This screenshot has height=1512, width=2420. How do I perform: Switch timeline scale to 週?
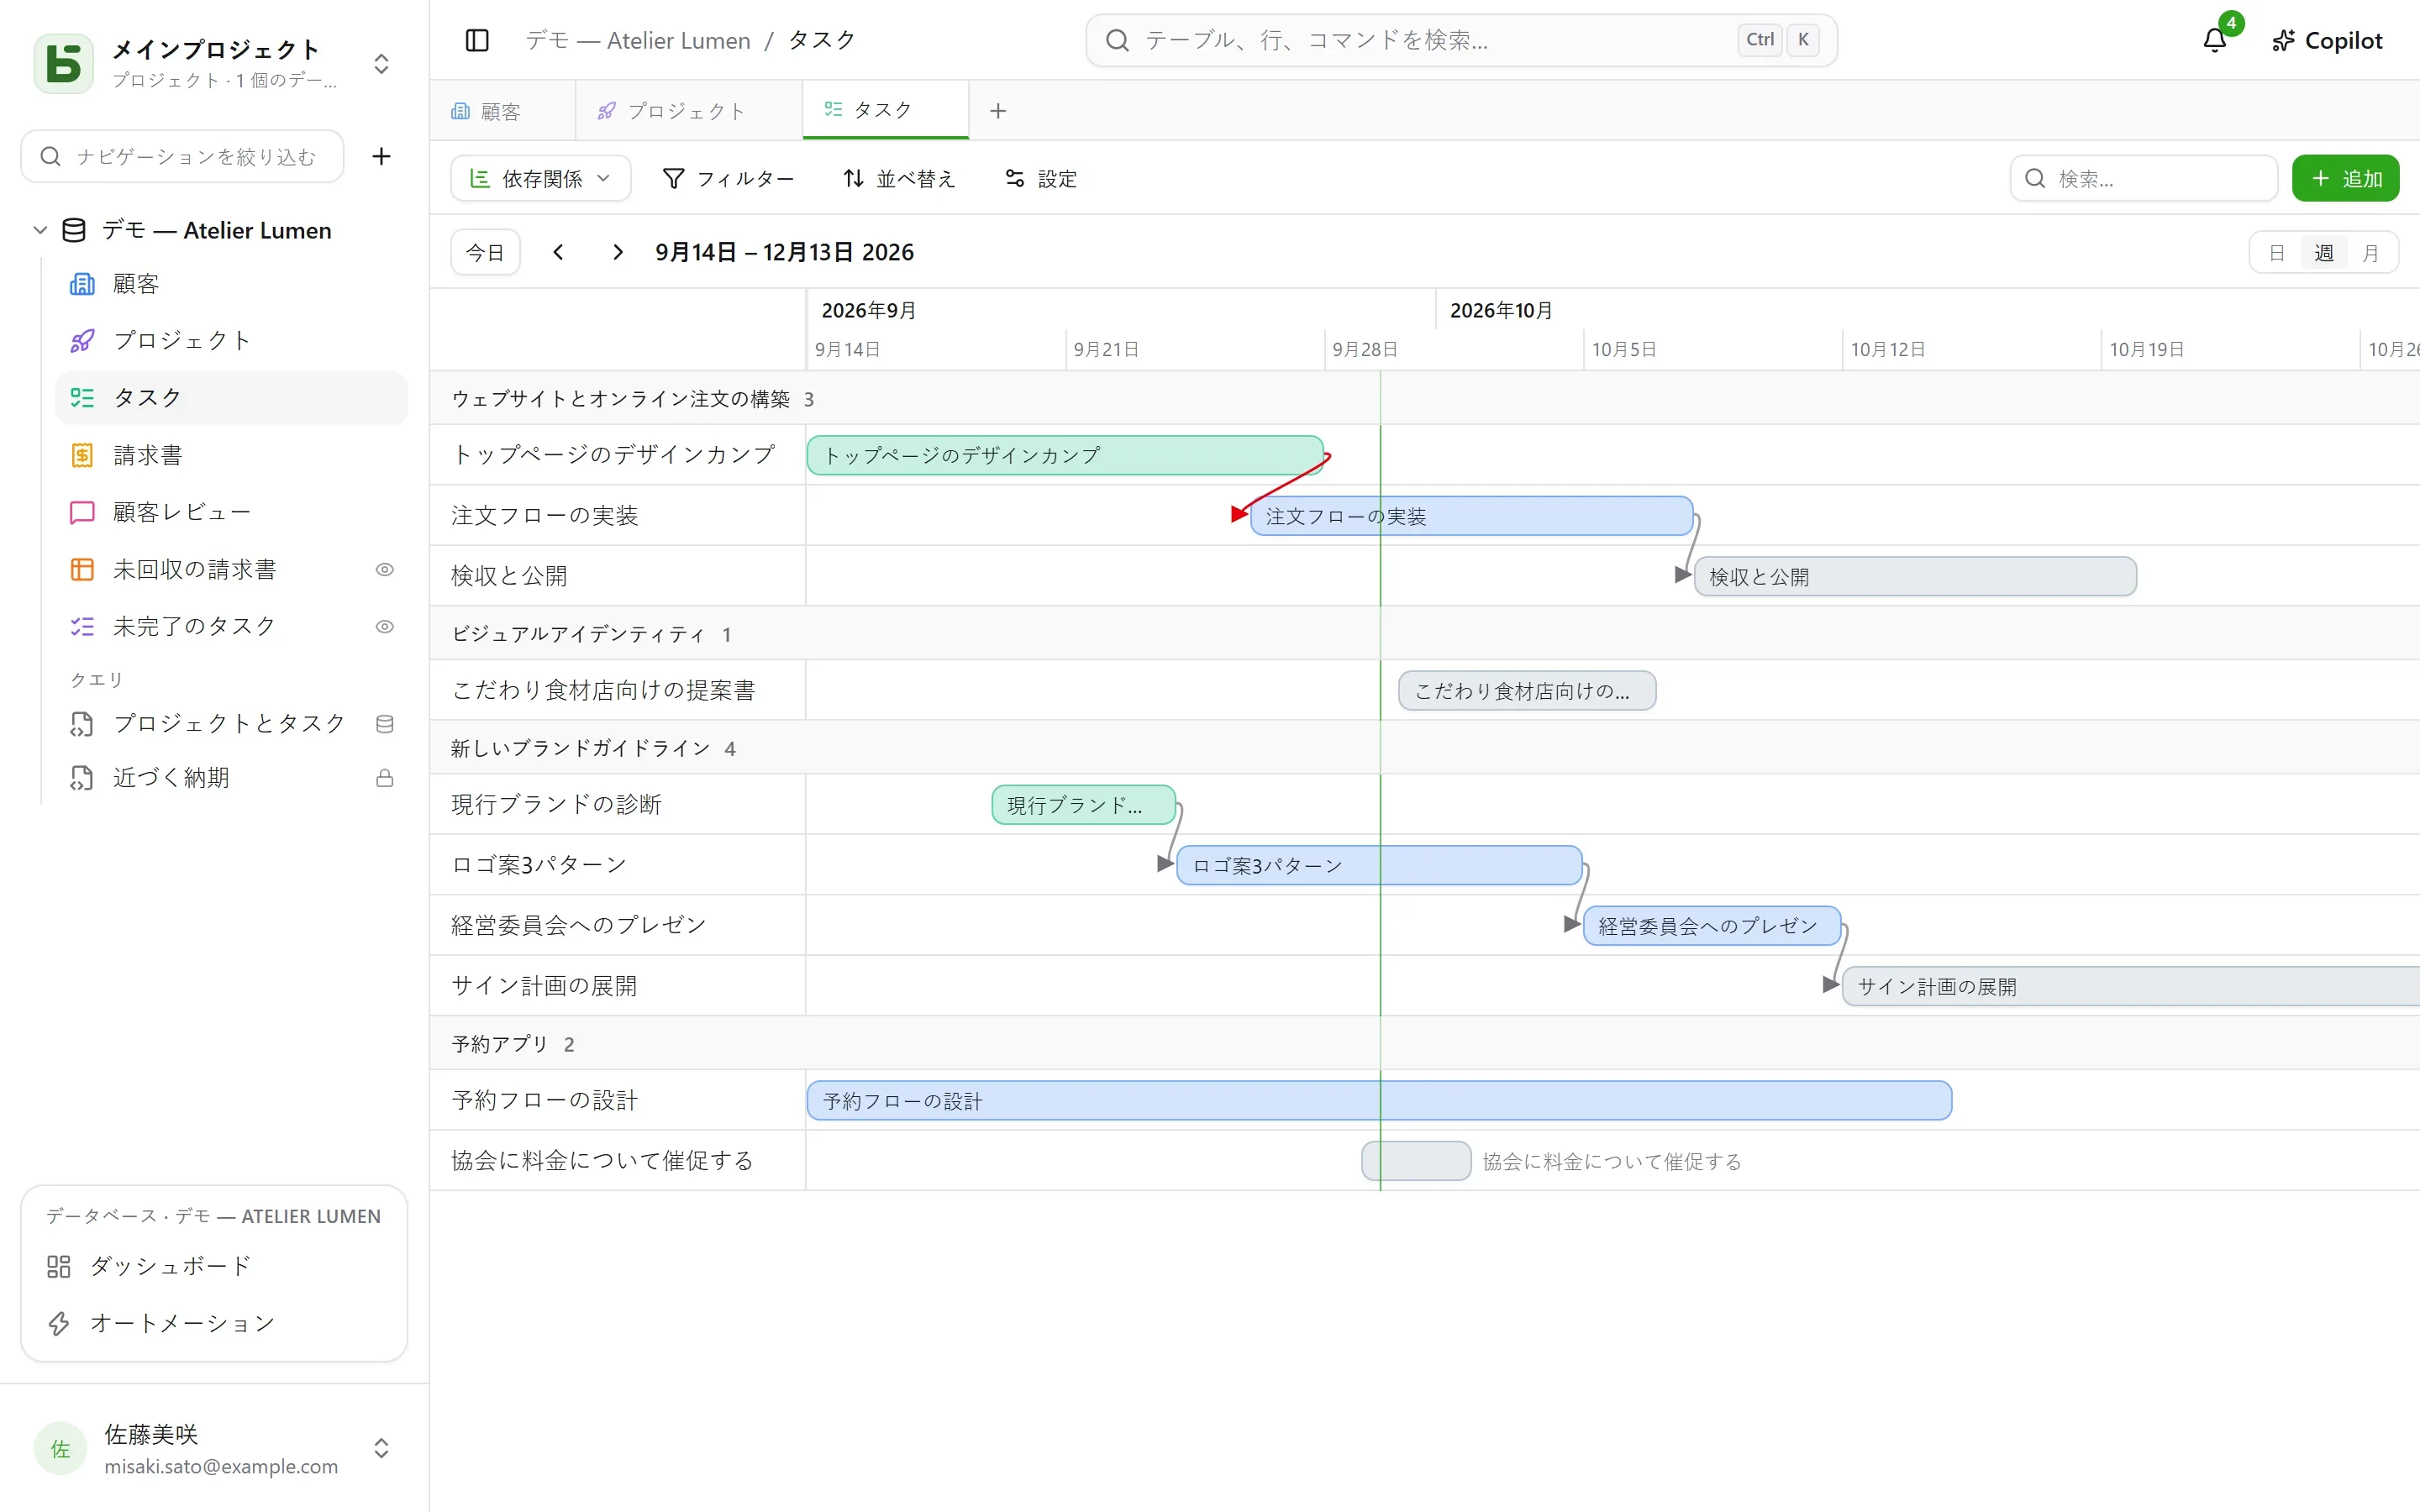(x=2324, y=253)
